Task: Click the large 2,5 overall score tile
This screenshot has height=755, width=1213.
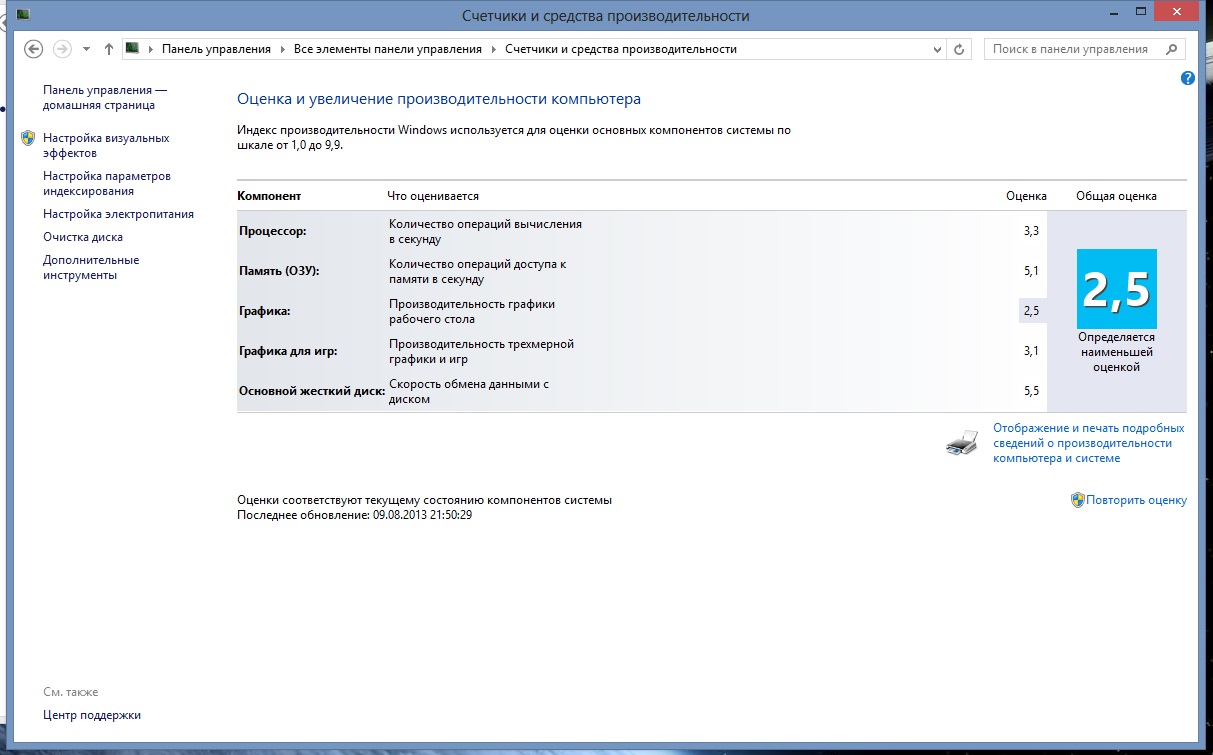Action: click(1116, 289)
